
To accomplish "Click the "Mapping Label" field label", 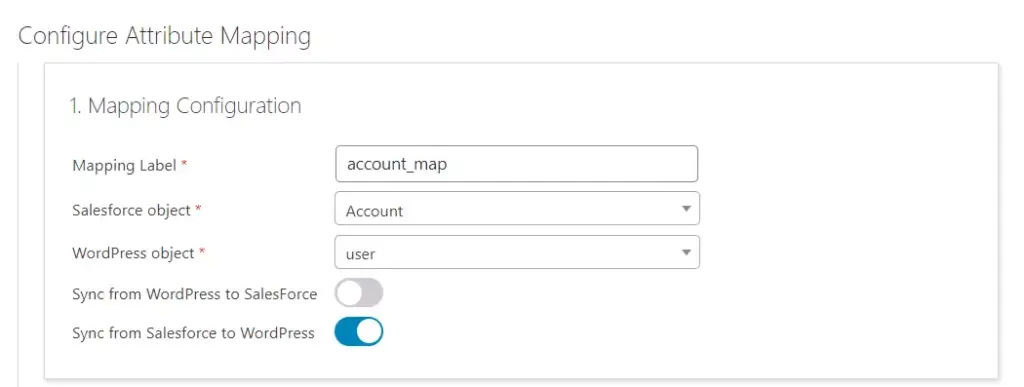I will click(124, 166).
